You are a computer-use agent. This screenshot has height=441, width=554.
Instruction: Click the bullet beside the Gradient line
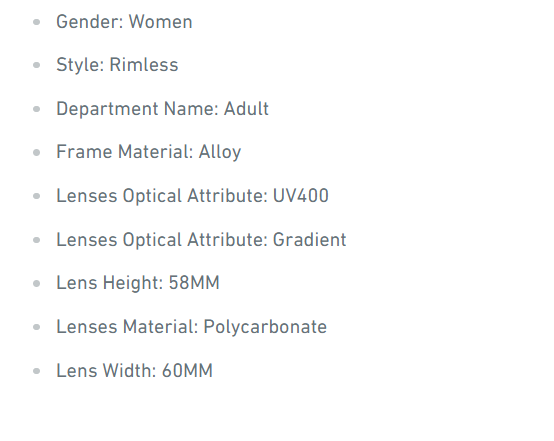click(36, 240)
